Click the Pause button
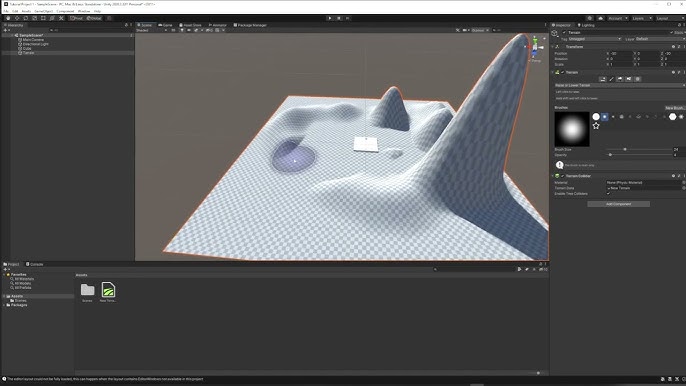Viewport: 686px width, 386px height. click(x=339, y=18)
